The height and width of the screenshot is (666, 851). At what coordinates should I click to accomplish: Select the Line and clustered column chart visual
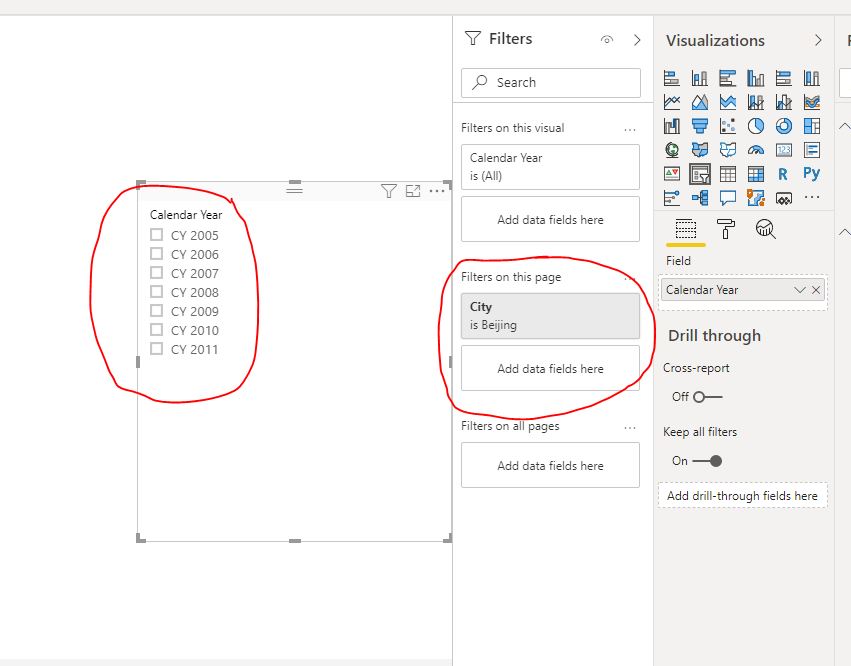(x=784, y=102)
